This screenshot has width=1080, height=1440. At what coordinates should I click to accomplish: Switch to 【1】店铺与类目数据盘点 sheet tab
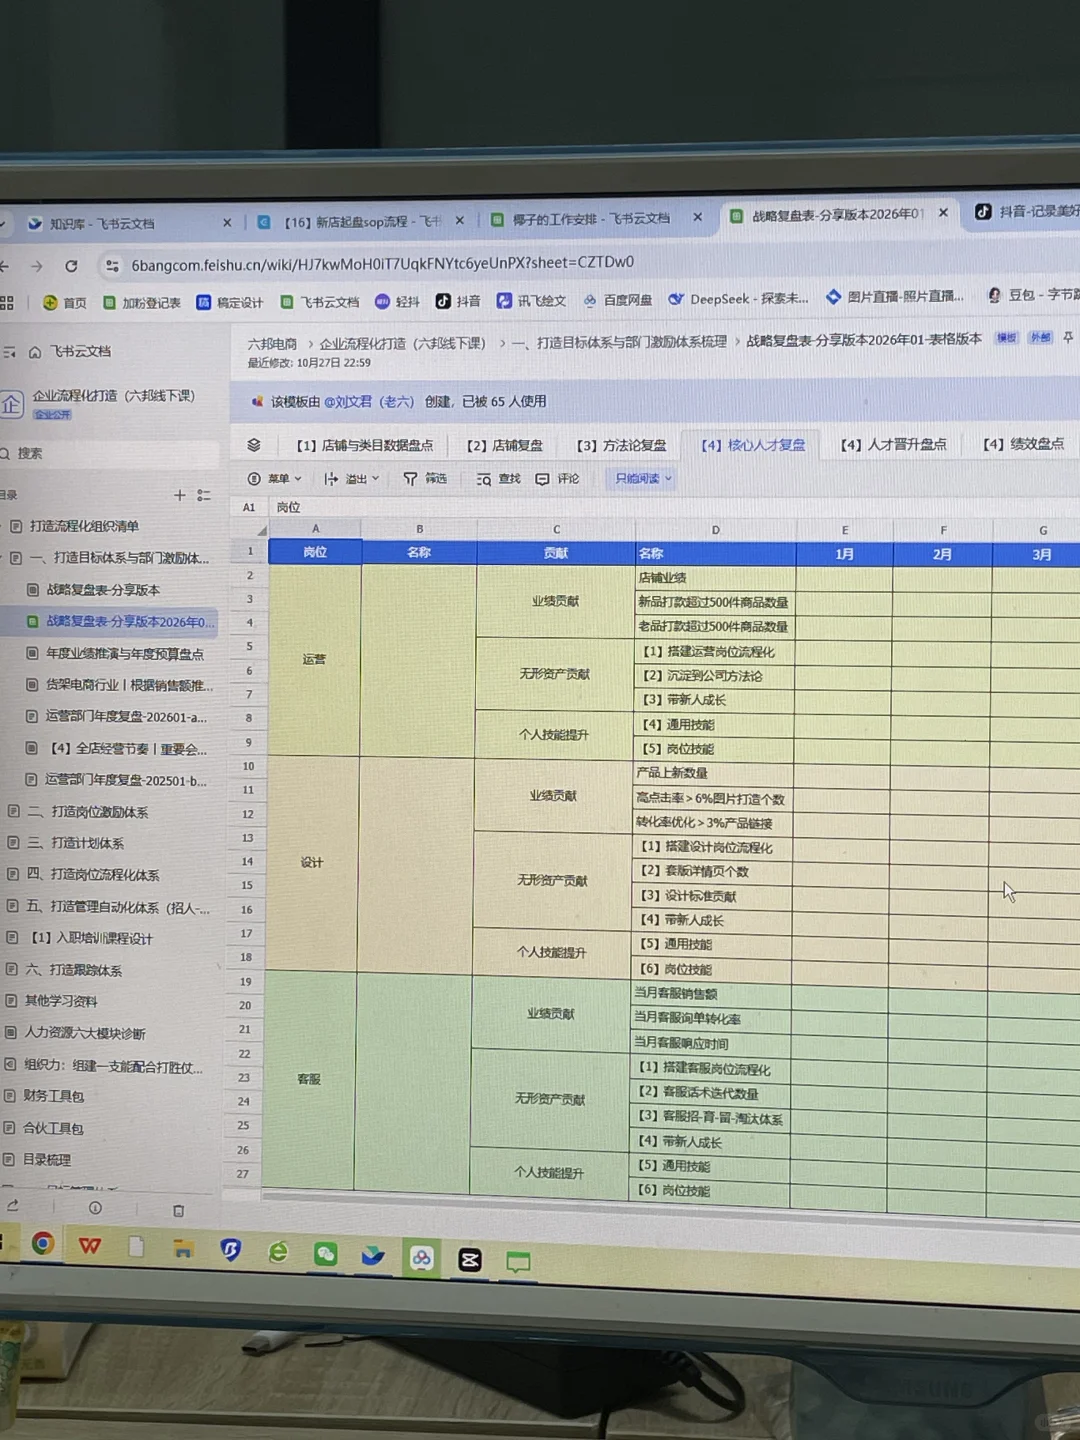pos(364,445)
